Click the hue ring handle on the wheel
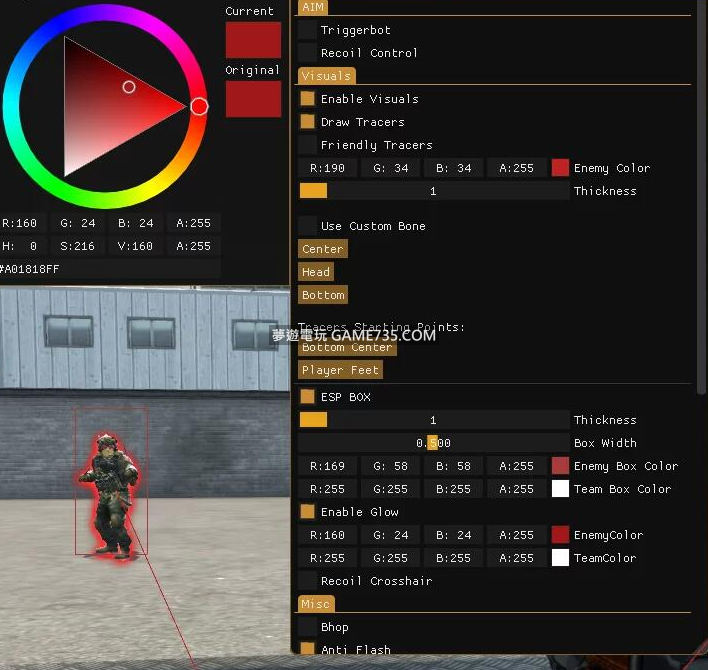This screenshot has height=670, width=708. coord(199,107)
